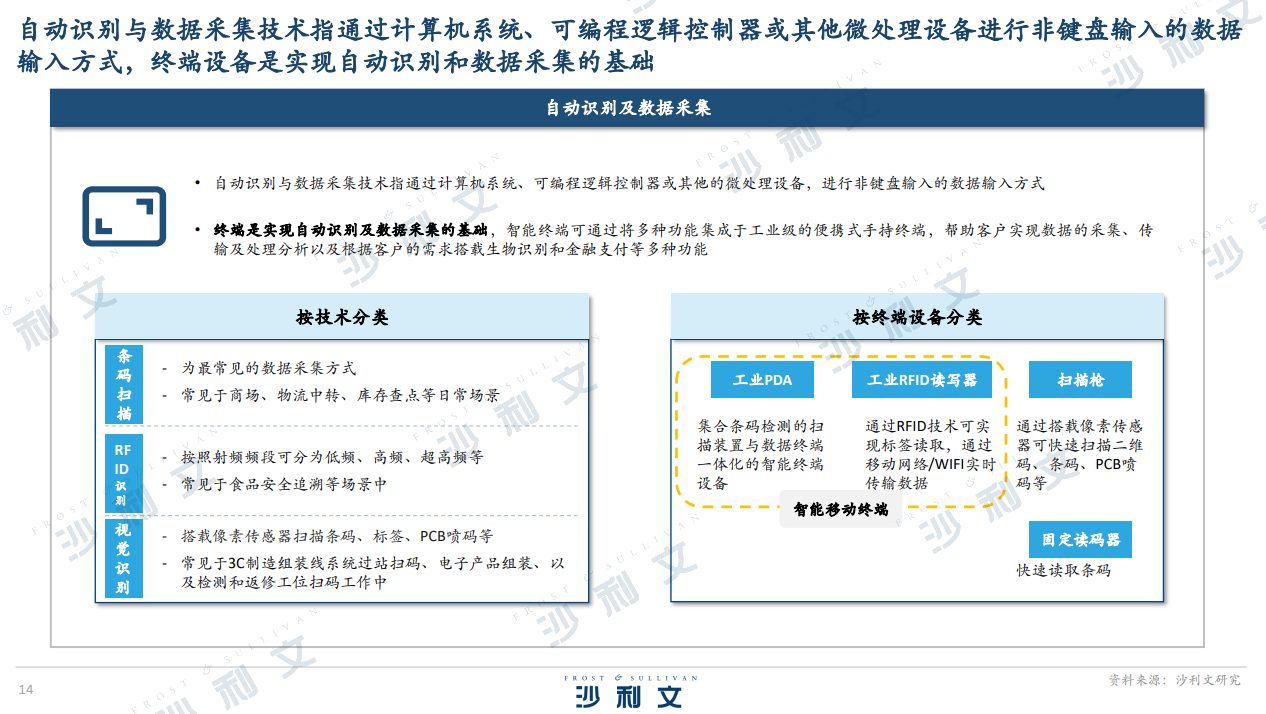Click the 按技术分类 section header
The height and width of the screenshot is (714, 1266).
[x=342, y=318]
